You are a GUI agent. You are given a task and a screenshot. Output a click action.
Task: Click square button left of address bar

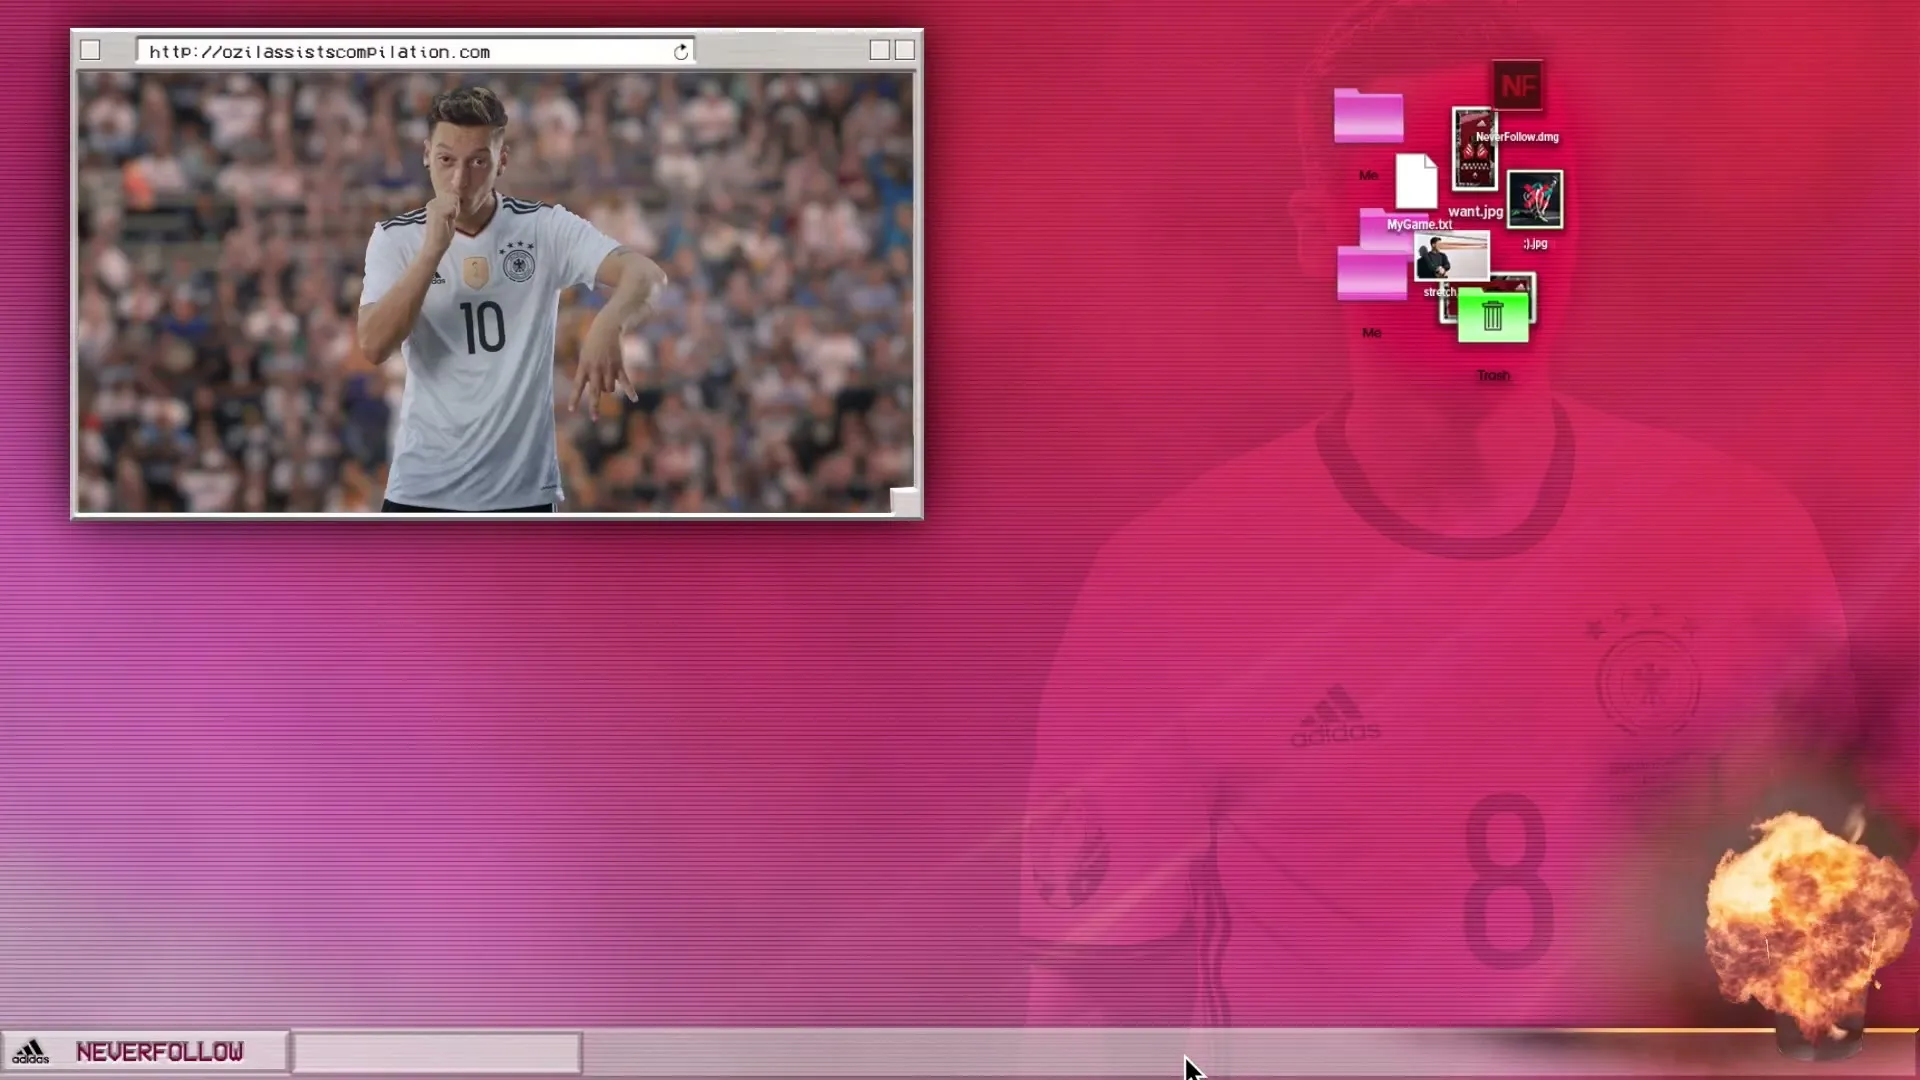(x=90, y=50)
